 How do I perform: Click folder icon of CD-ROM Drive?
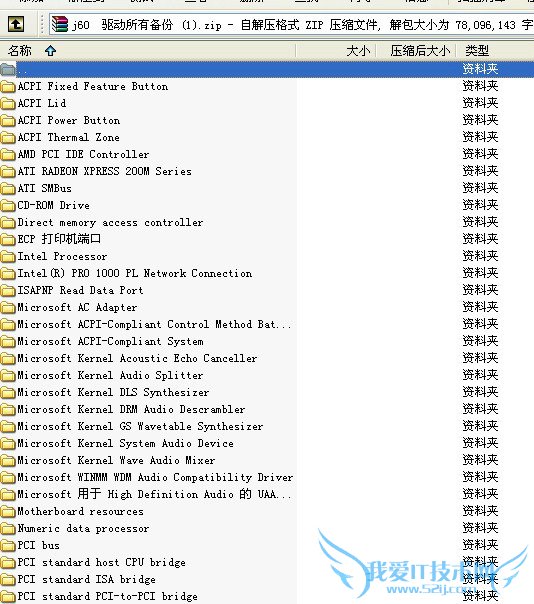coord(8,205)
